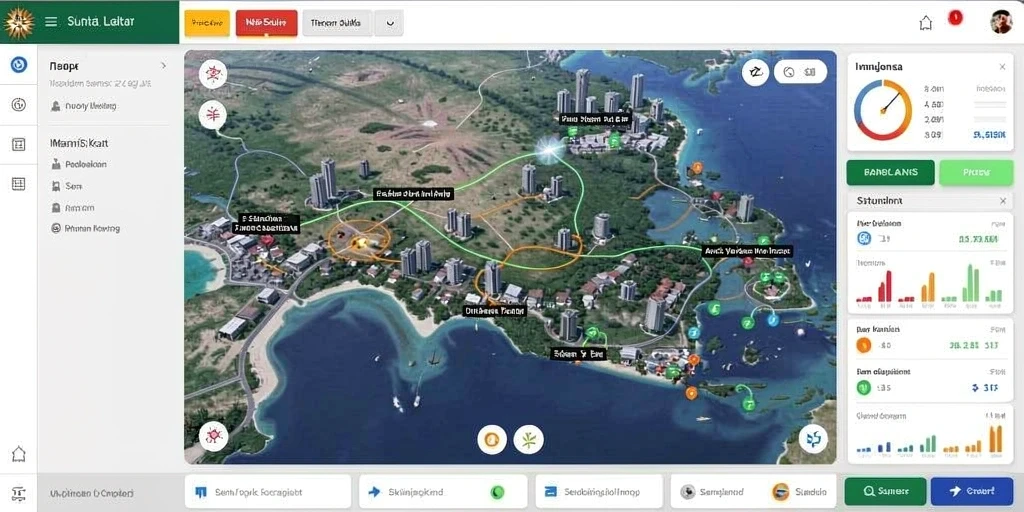Select the Nuory Meking sidebar row

click(x=84, y=106)
